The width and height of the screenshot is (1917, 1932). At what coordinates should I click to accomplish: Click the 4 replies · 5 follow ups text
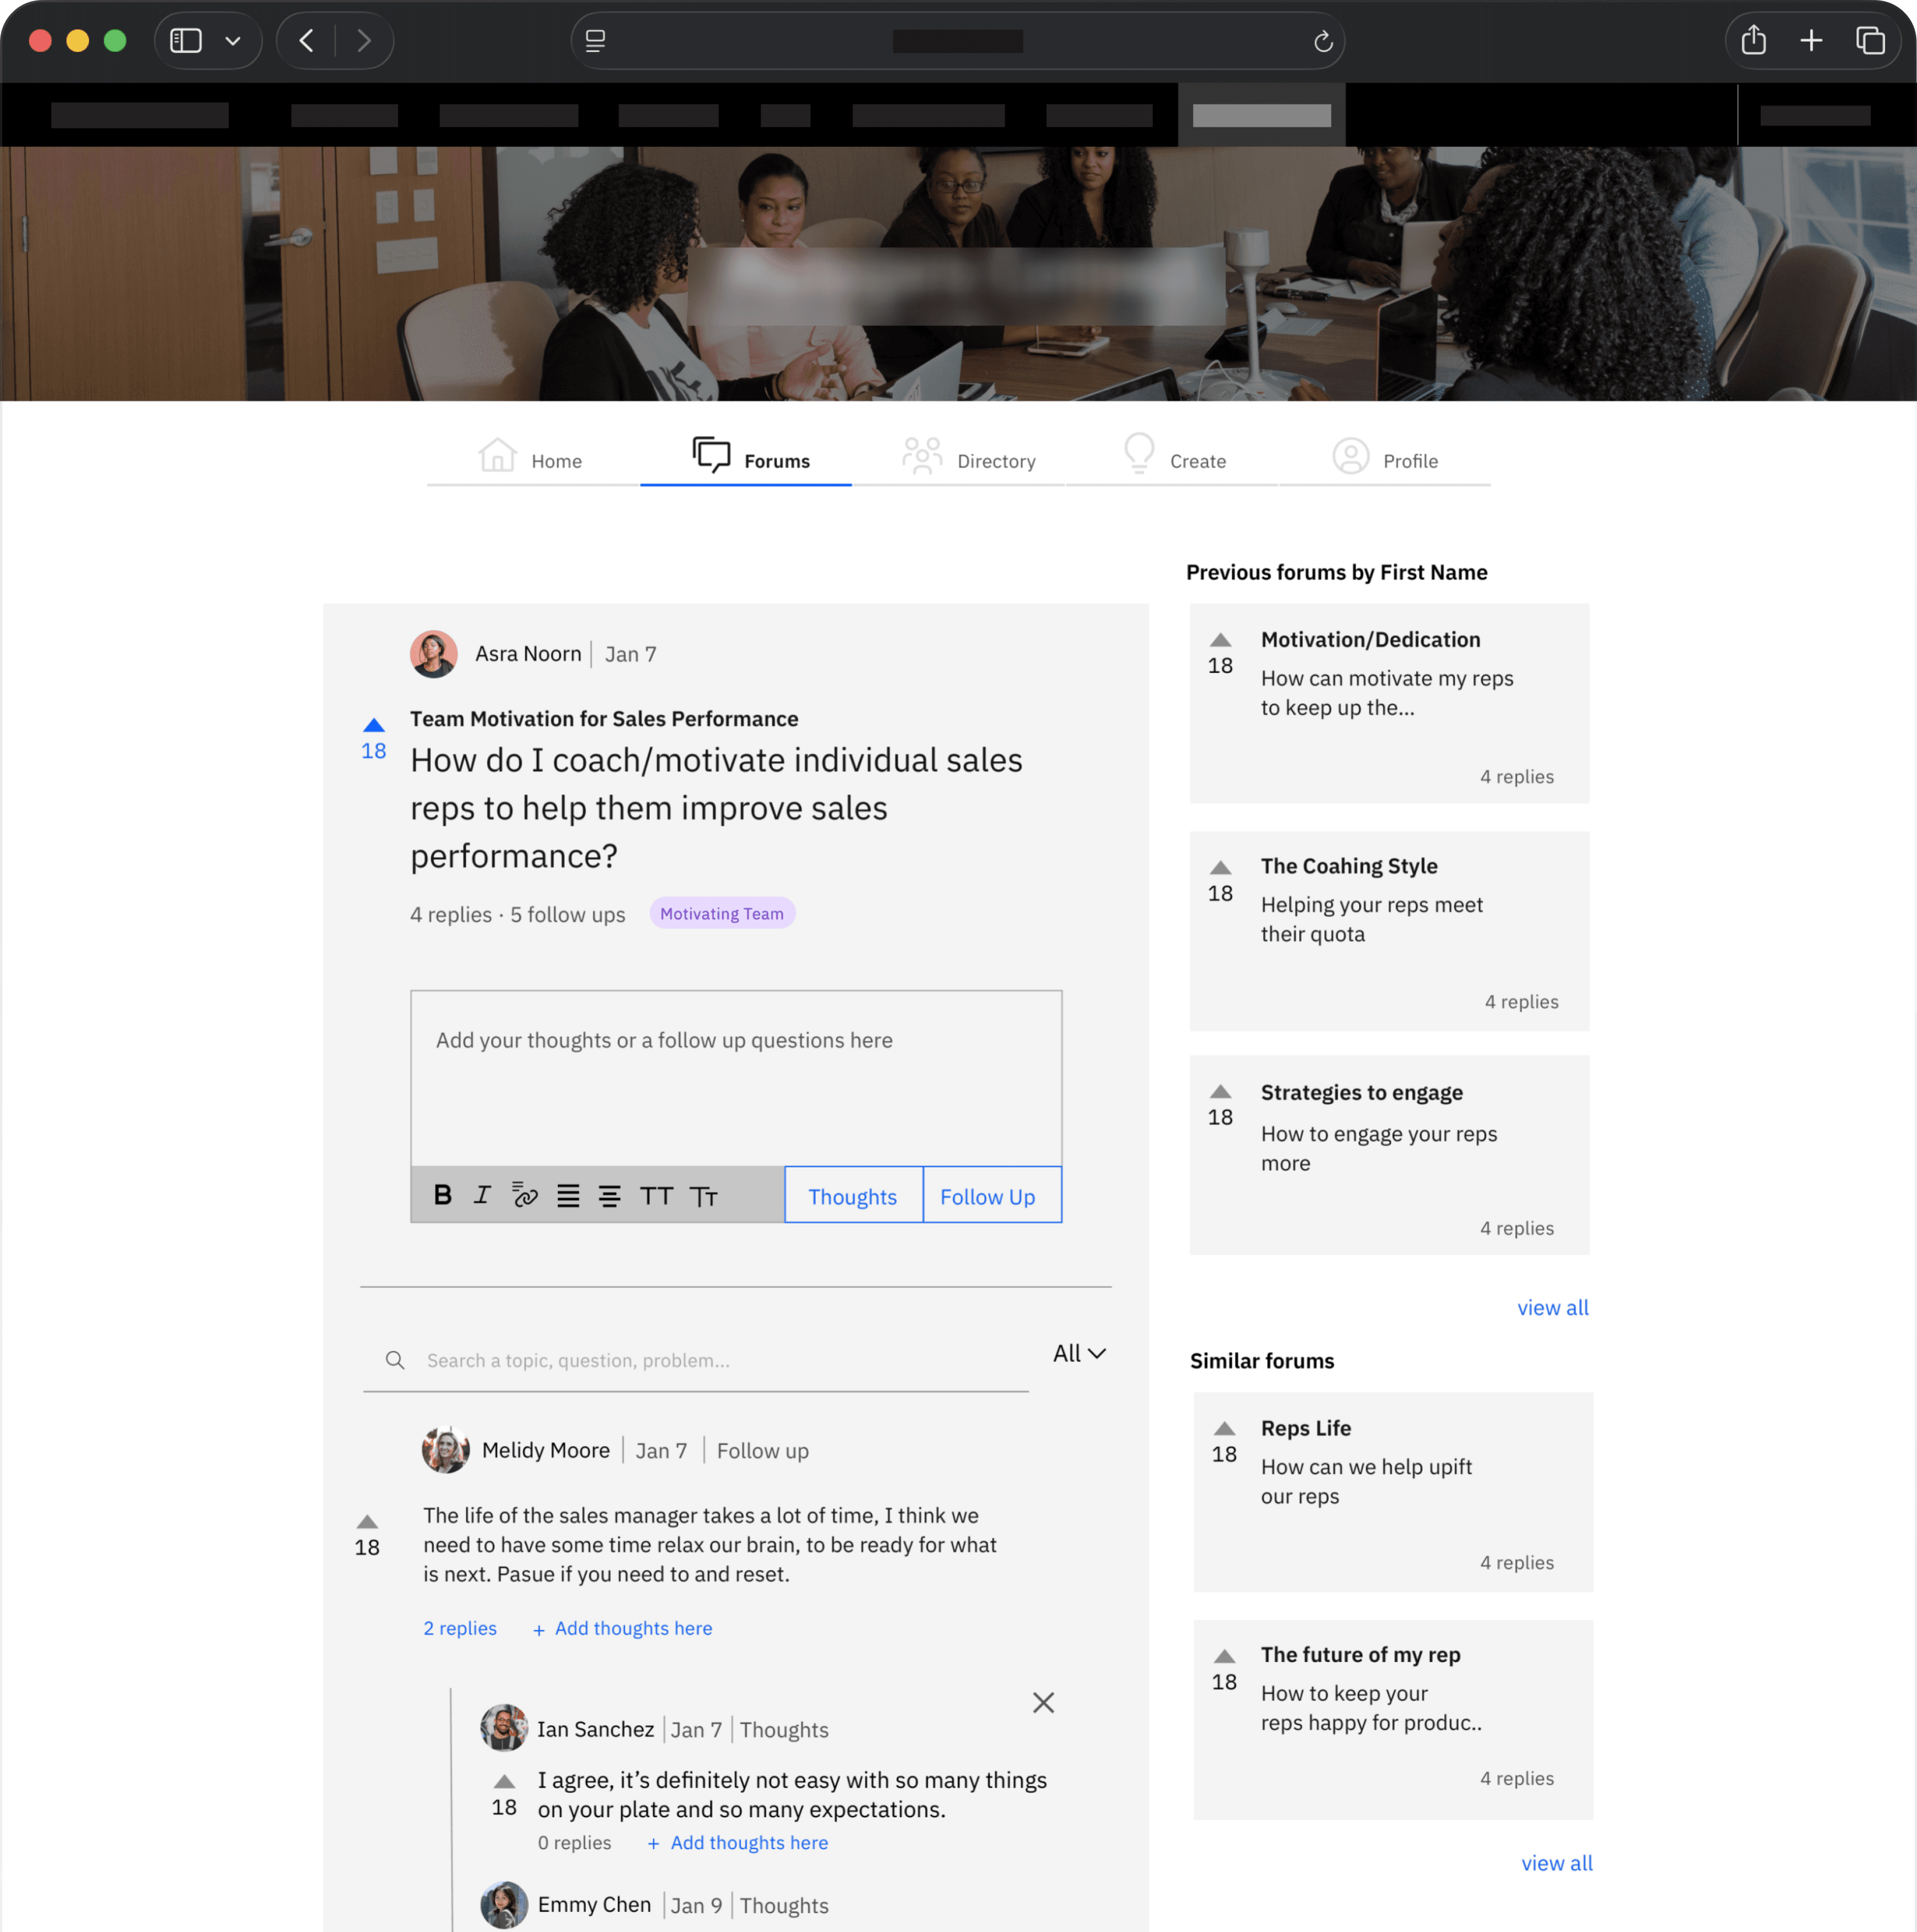[517, 914]
